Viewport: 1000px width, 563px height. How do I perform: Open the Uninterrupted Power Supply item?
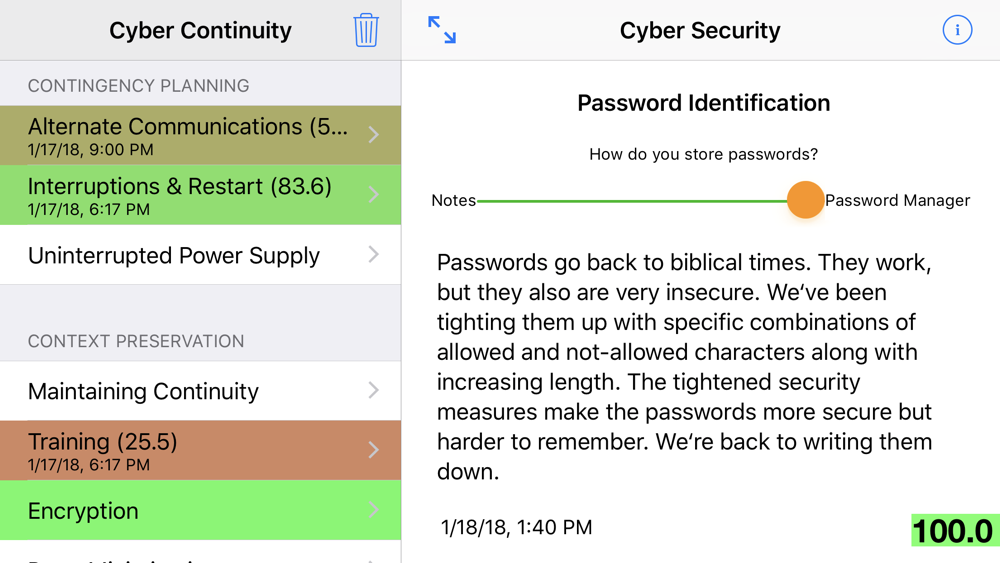[x=200, y=255]
